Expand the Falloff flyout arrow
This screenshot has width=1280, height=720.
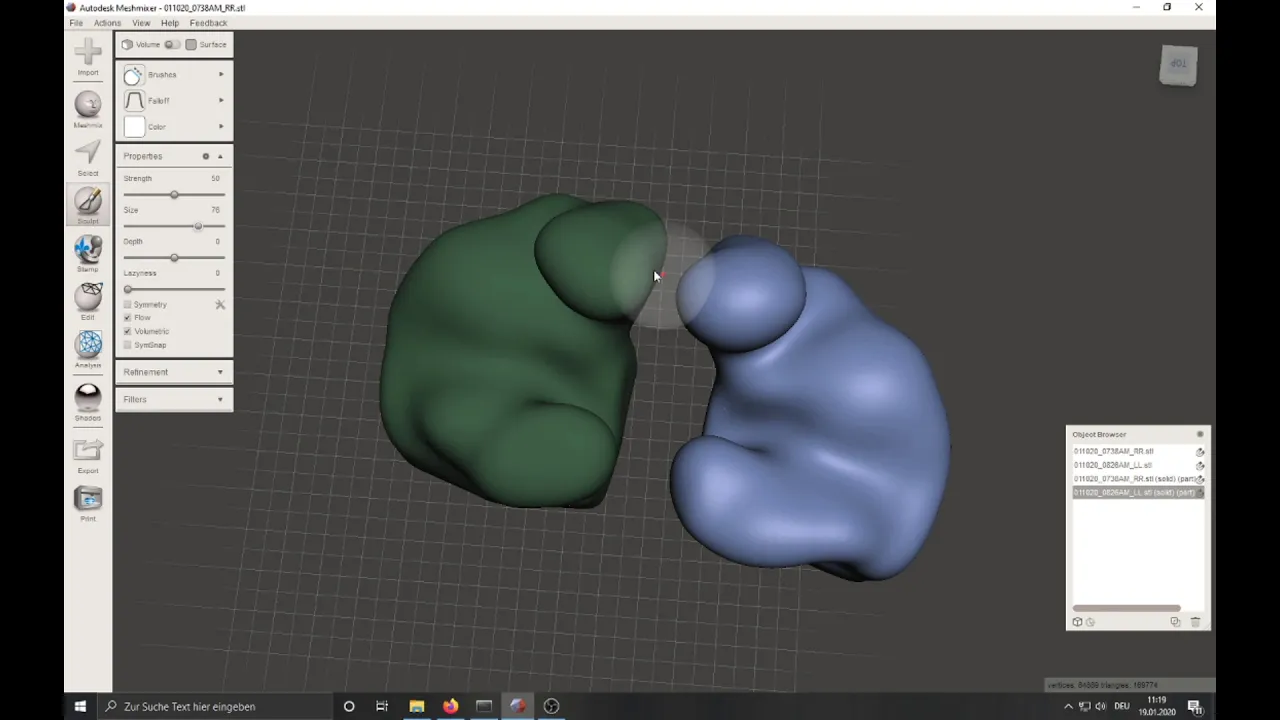(x=221, y=100)
